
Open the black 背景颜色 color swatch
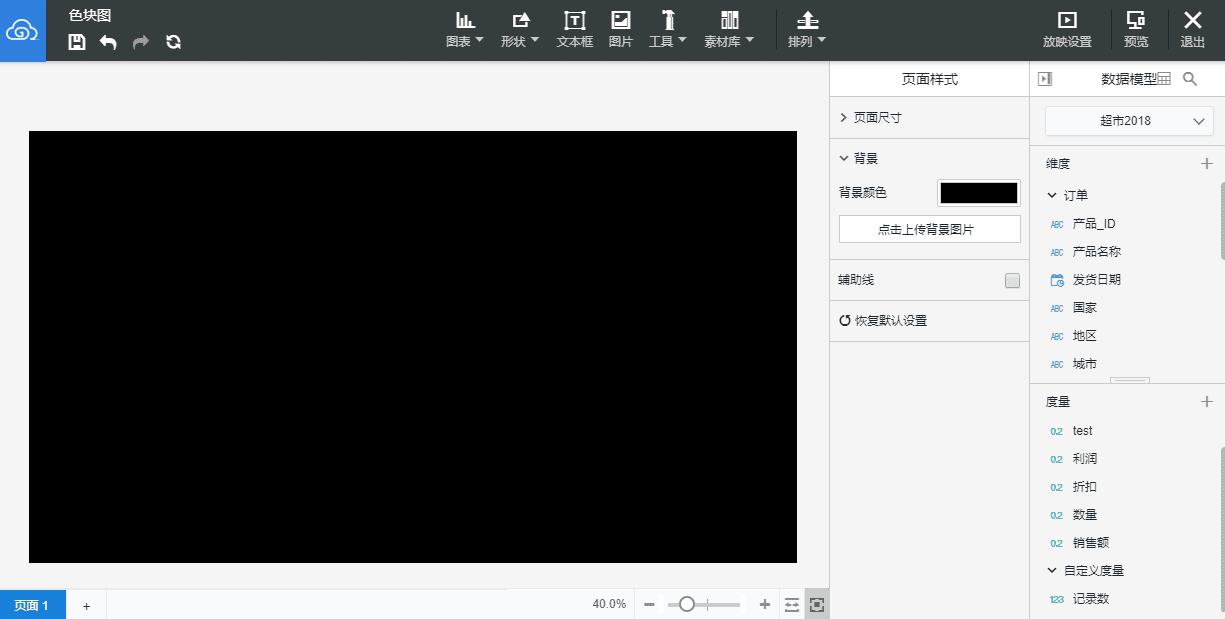(979, 193)
